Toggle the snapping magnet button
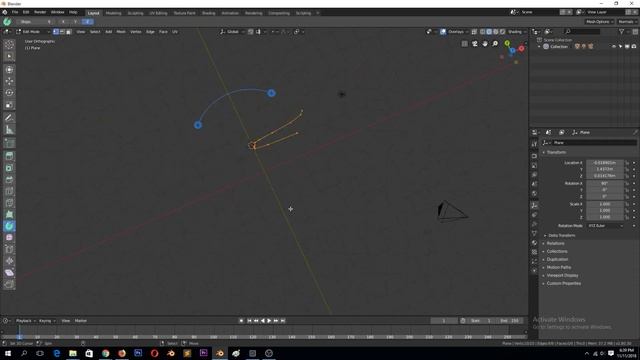 click(251, 31)
